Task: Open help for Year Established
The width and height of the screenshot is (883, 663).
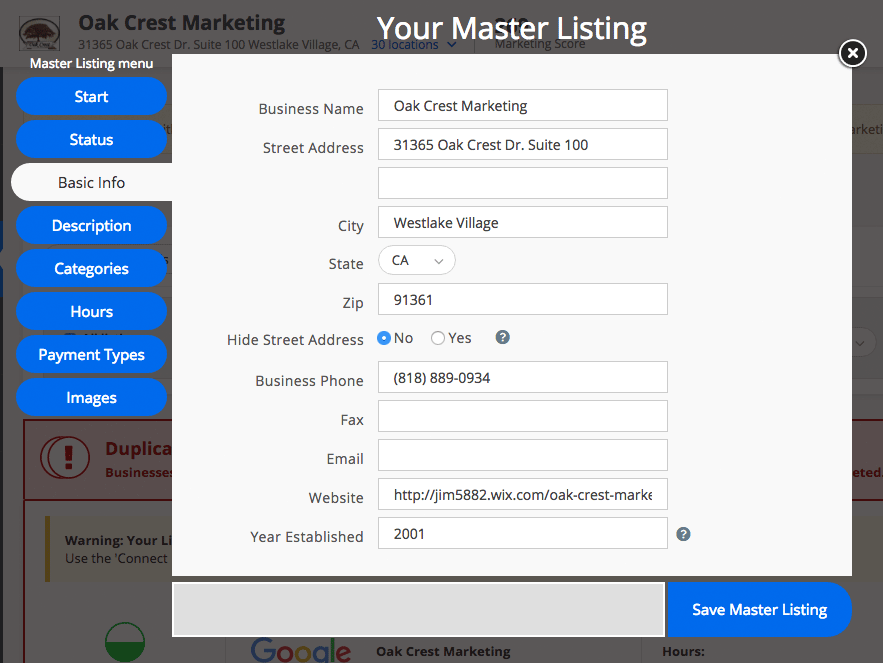Action: (x=683, y=534)
